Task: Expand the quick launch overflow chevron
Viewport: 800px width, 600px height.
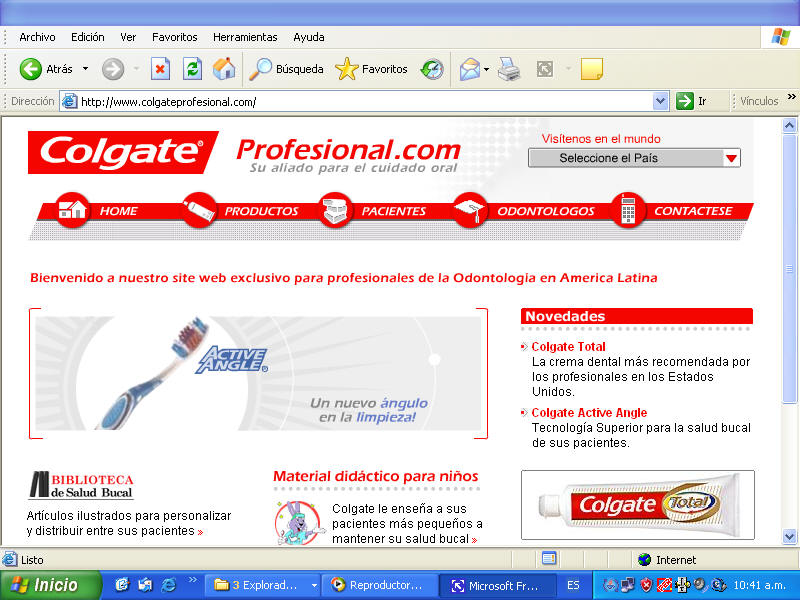Action: (x=192, y=580)
